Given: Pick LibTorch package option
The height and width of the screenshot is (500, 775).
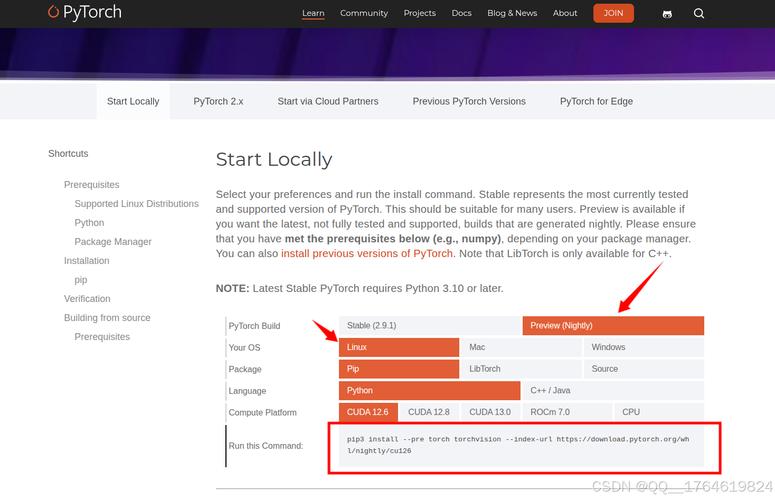Looking at the screenshot, I should pos(520,369).
